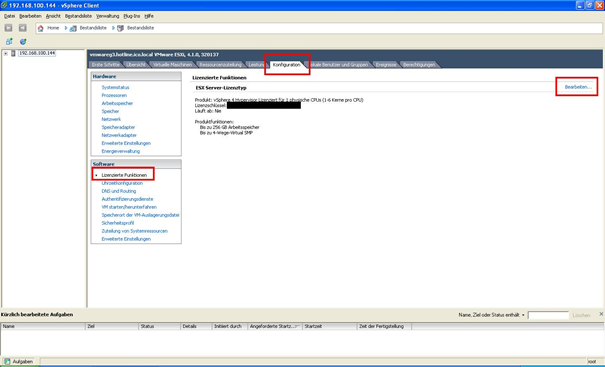Click the task filter text field
Viewport: 605px width, 367px height.
click(x=548, y=315)
